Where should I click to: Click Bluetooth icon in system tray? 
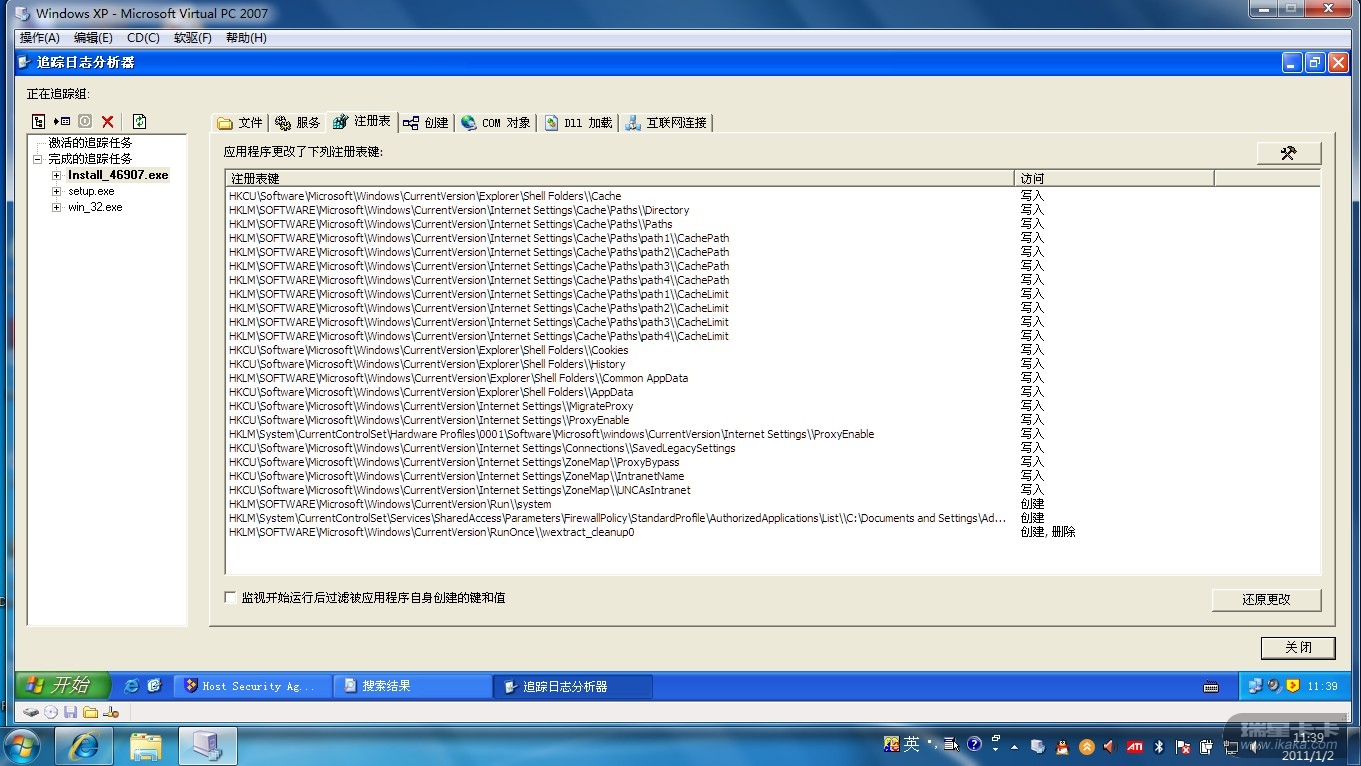click(1160, 746)
